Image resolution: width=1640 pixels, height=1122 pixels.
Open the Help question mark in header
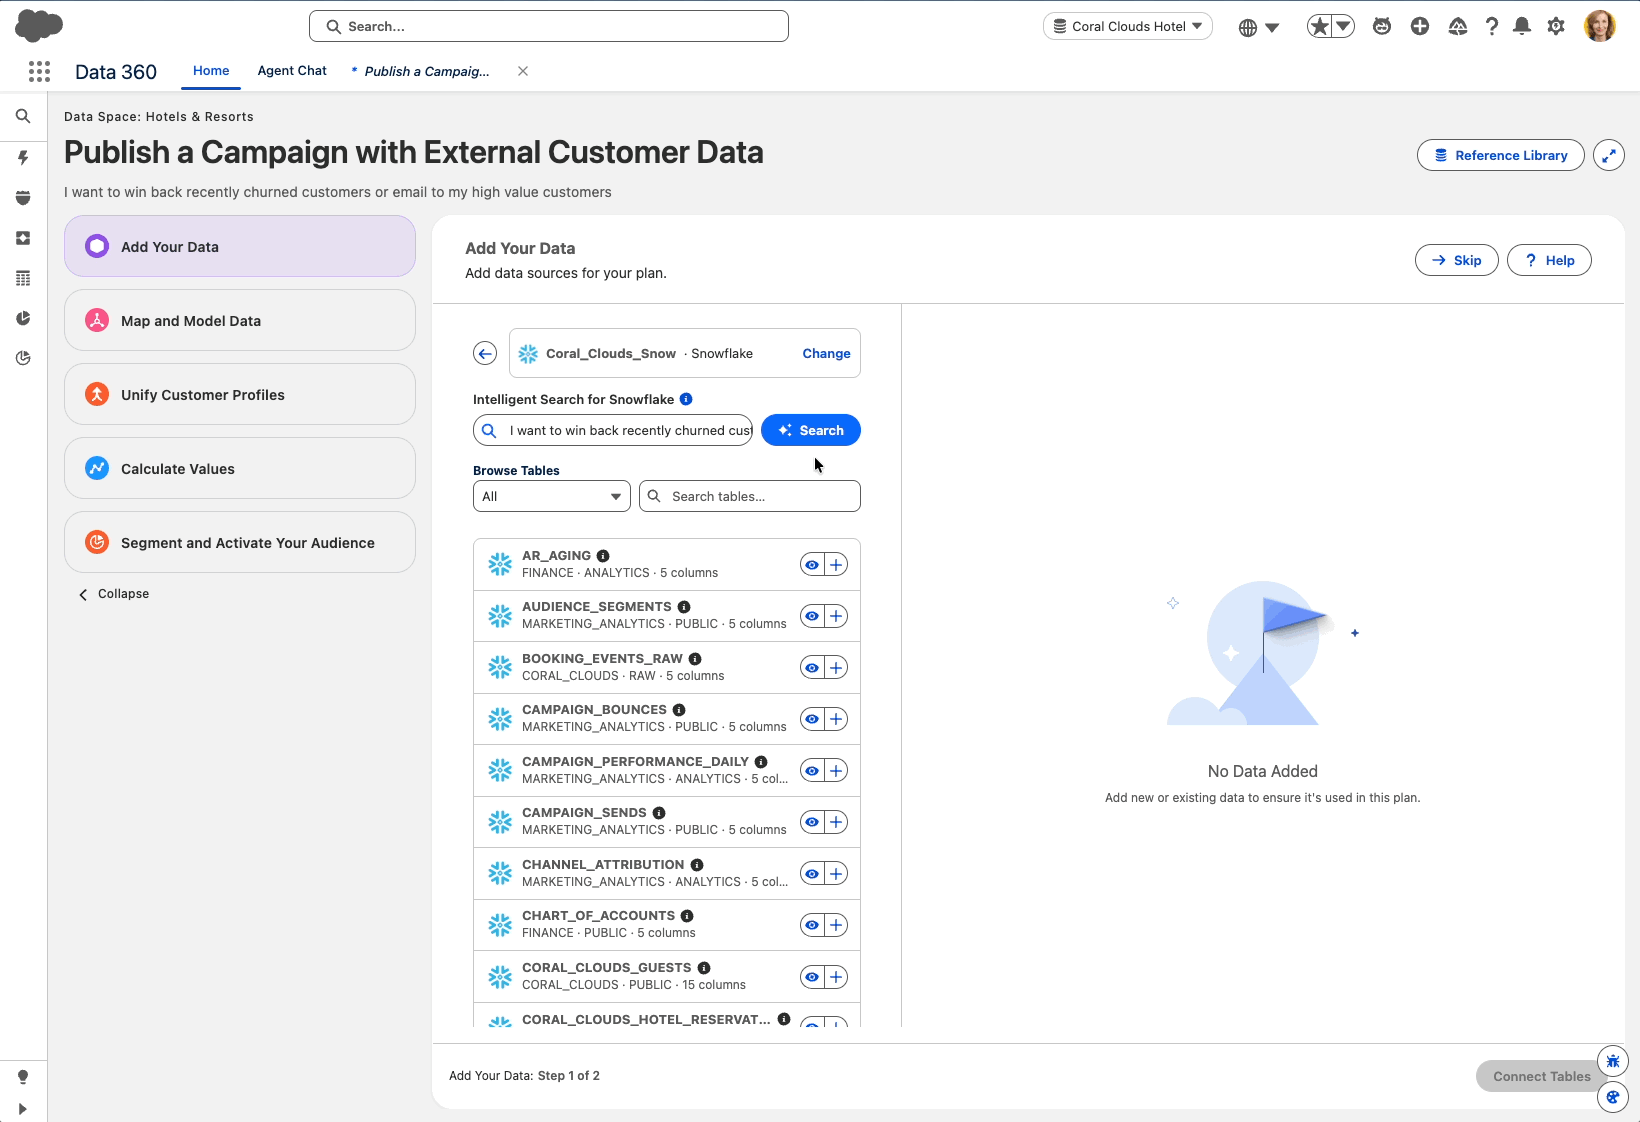point(1492,27)
